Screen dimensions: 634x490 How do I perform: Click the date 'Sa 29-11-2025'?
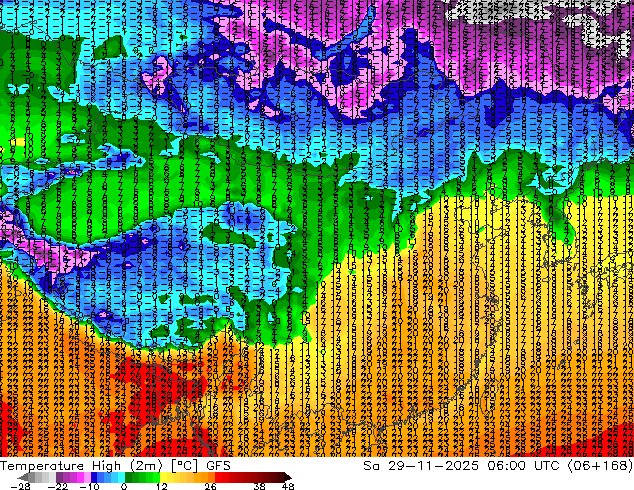tap(421, 466)
